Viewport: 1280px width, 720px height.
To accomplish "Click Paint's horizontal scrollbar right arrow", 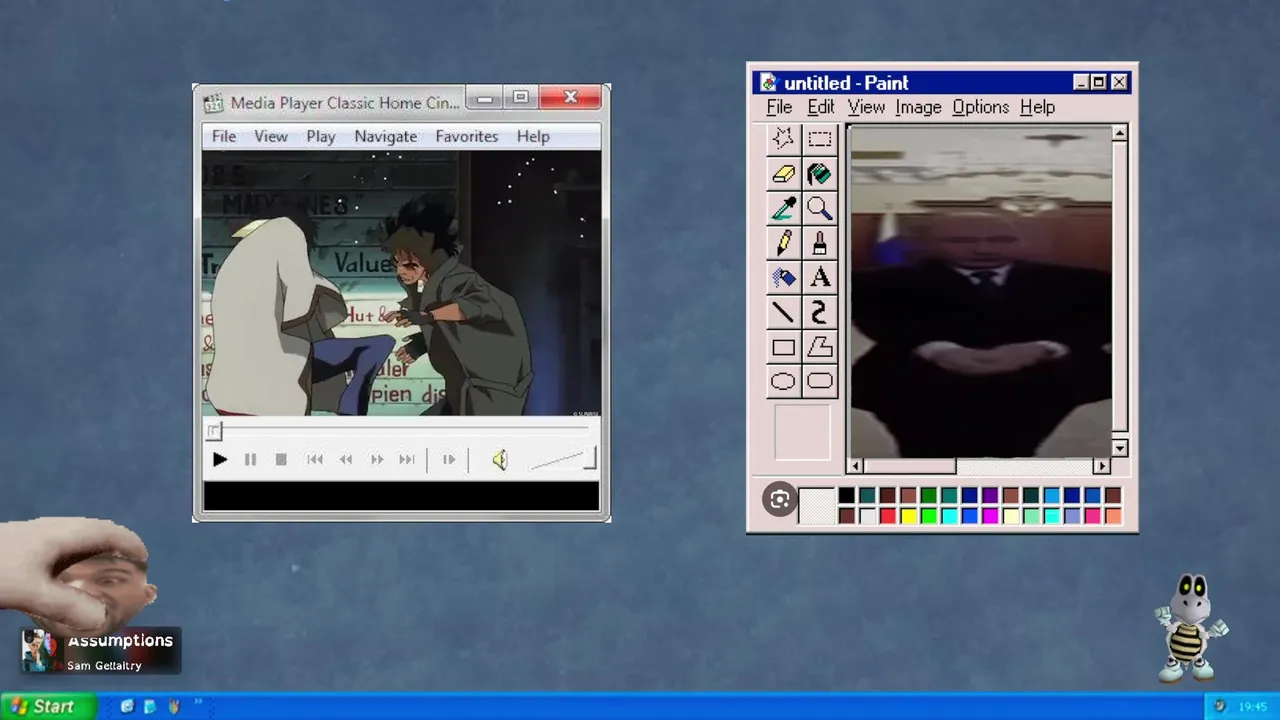I will point(1102,466).
